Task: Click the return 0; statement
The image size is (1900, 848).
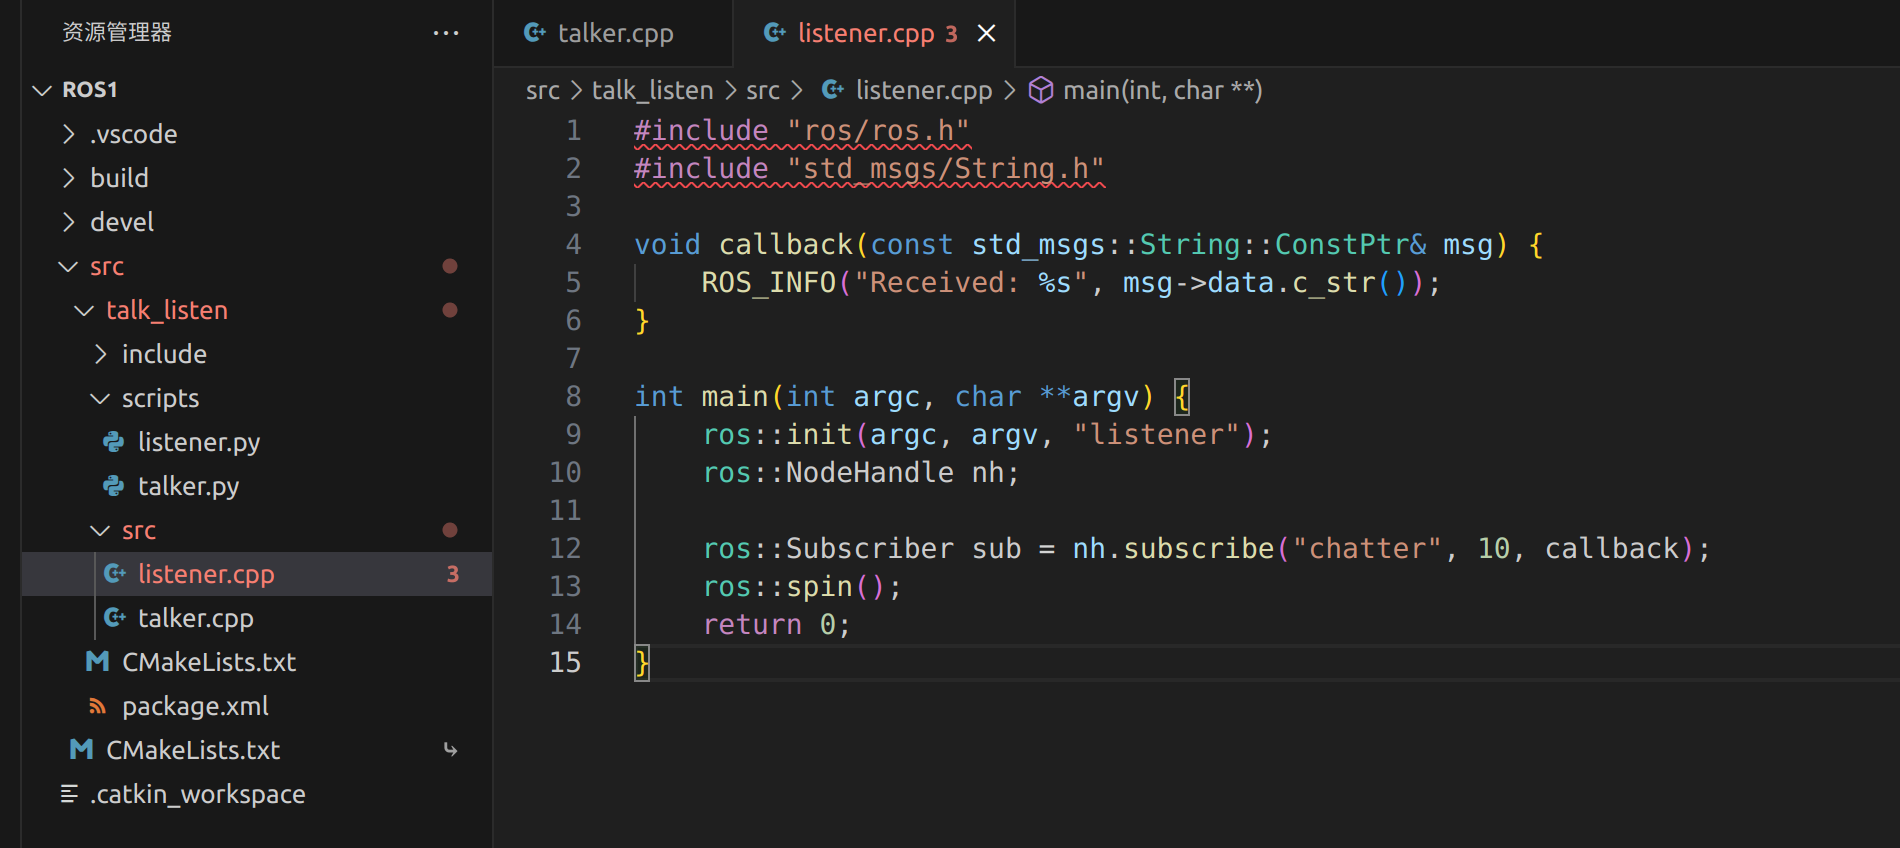Action: click(777, 625)
